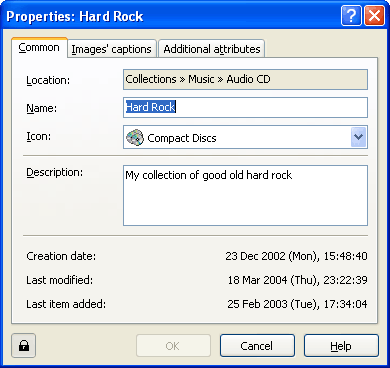Image resolution: width=390 pixels, height=368 pixels.
Task: Open the Images' captions tab
Action: coord(112,49)
